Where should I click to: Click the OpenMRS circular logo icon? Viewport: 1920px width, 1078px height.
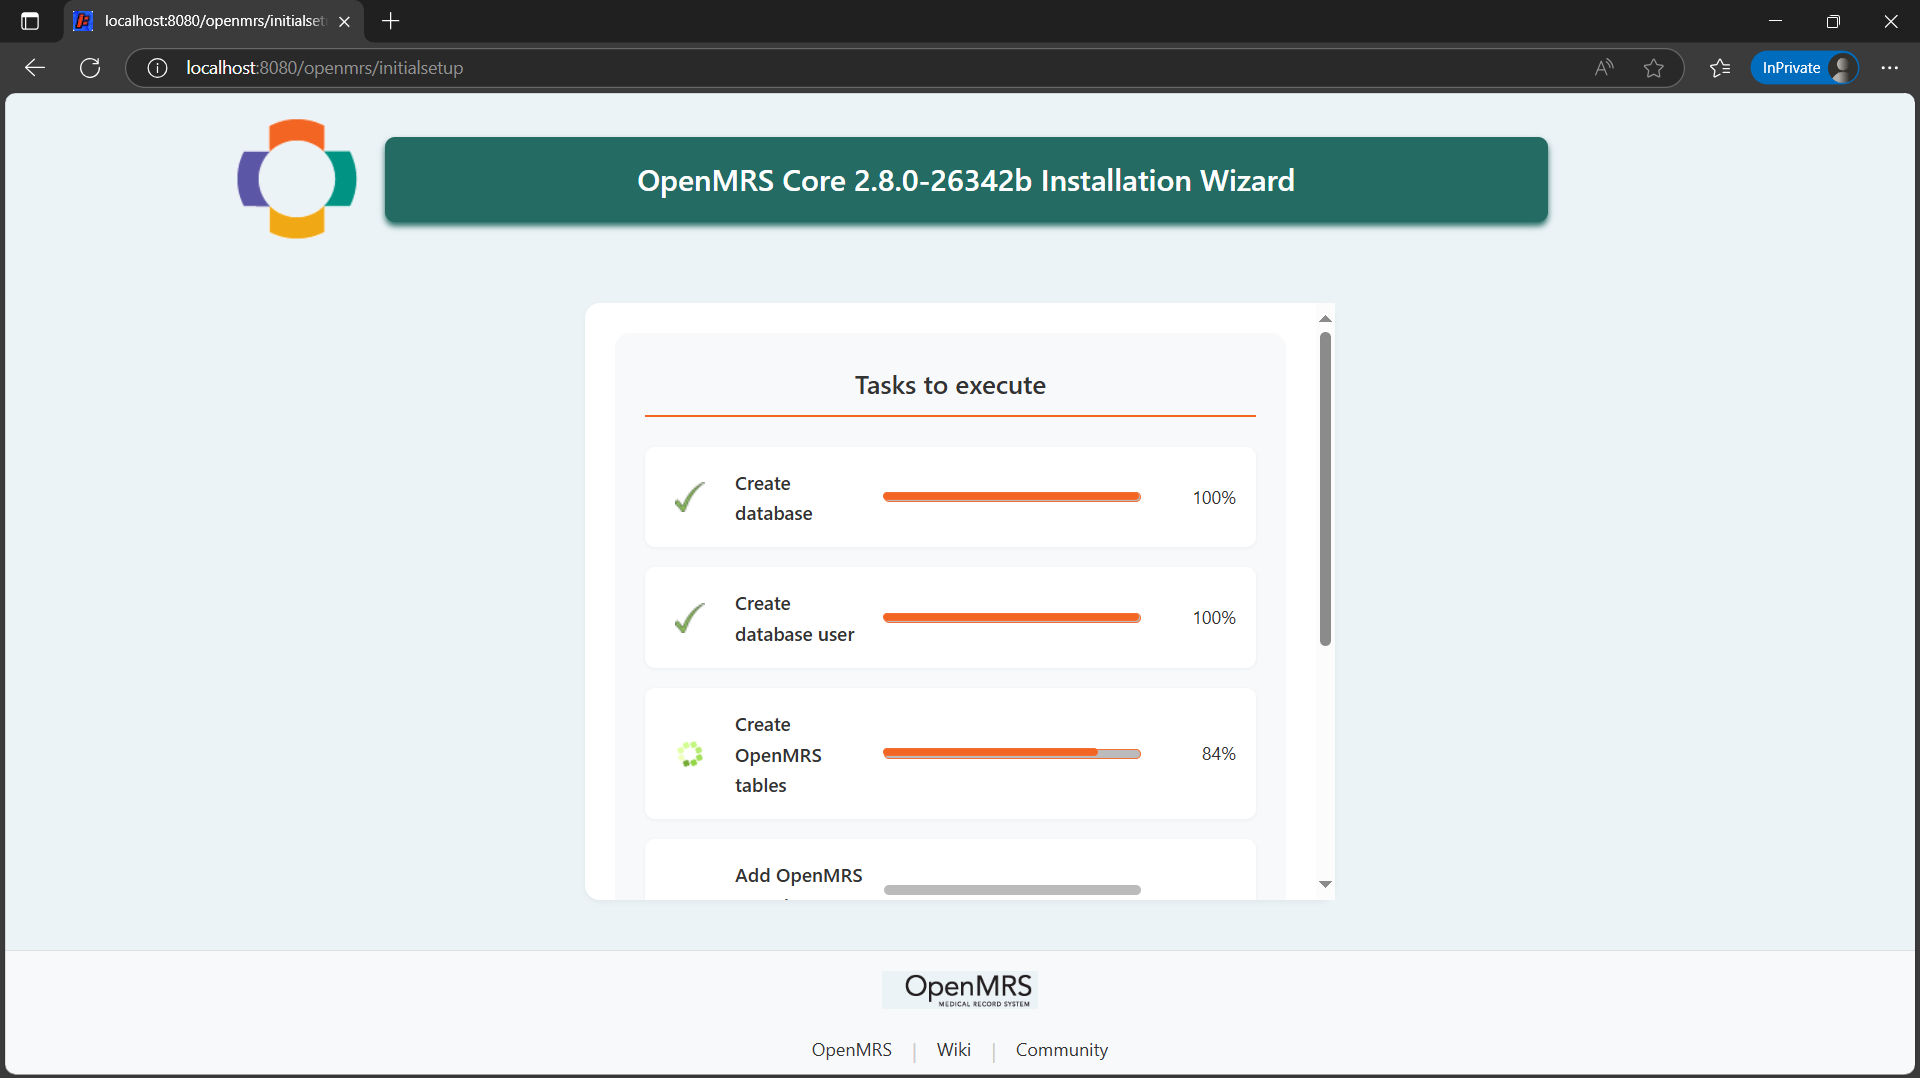296,179
